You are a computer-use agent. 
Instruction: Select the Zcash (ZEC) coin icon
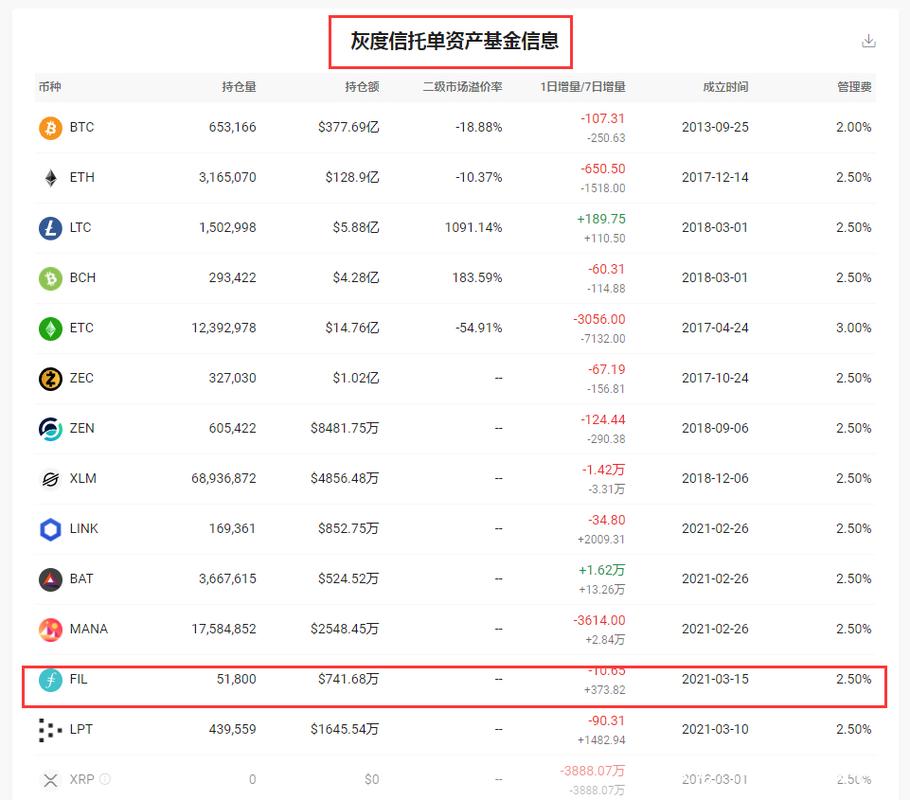pyautogui.click(x=48, y=378)
